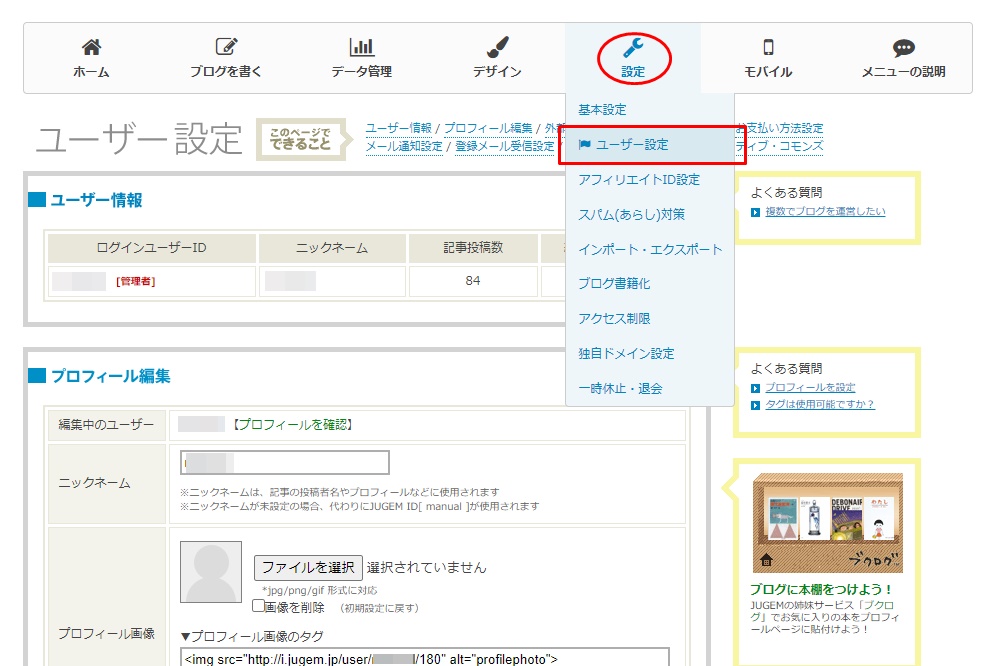Screen dimensions: 993x666
Task: Click the 記事投稿数 column header
Action: coord(473,248)
